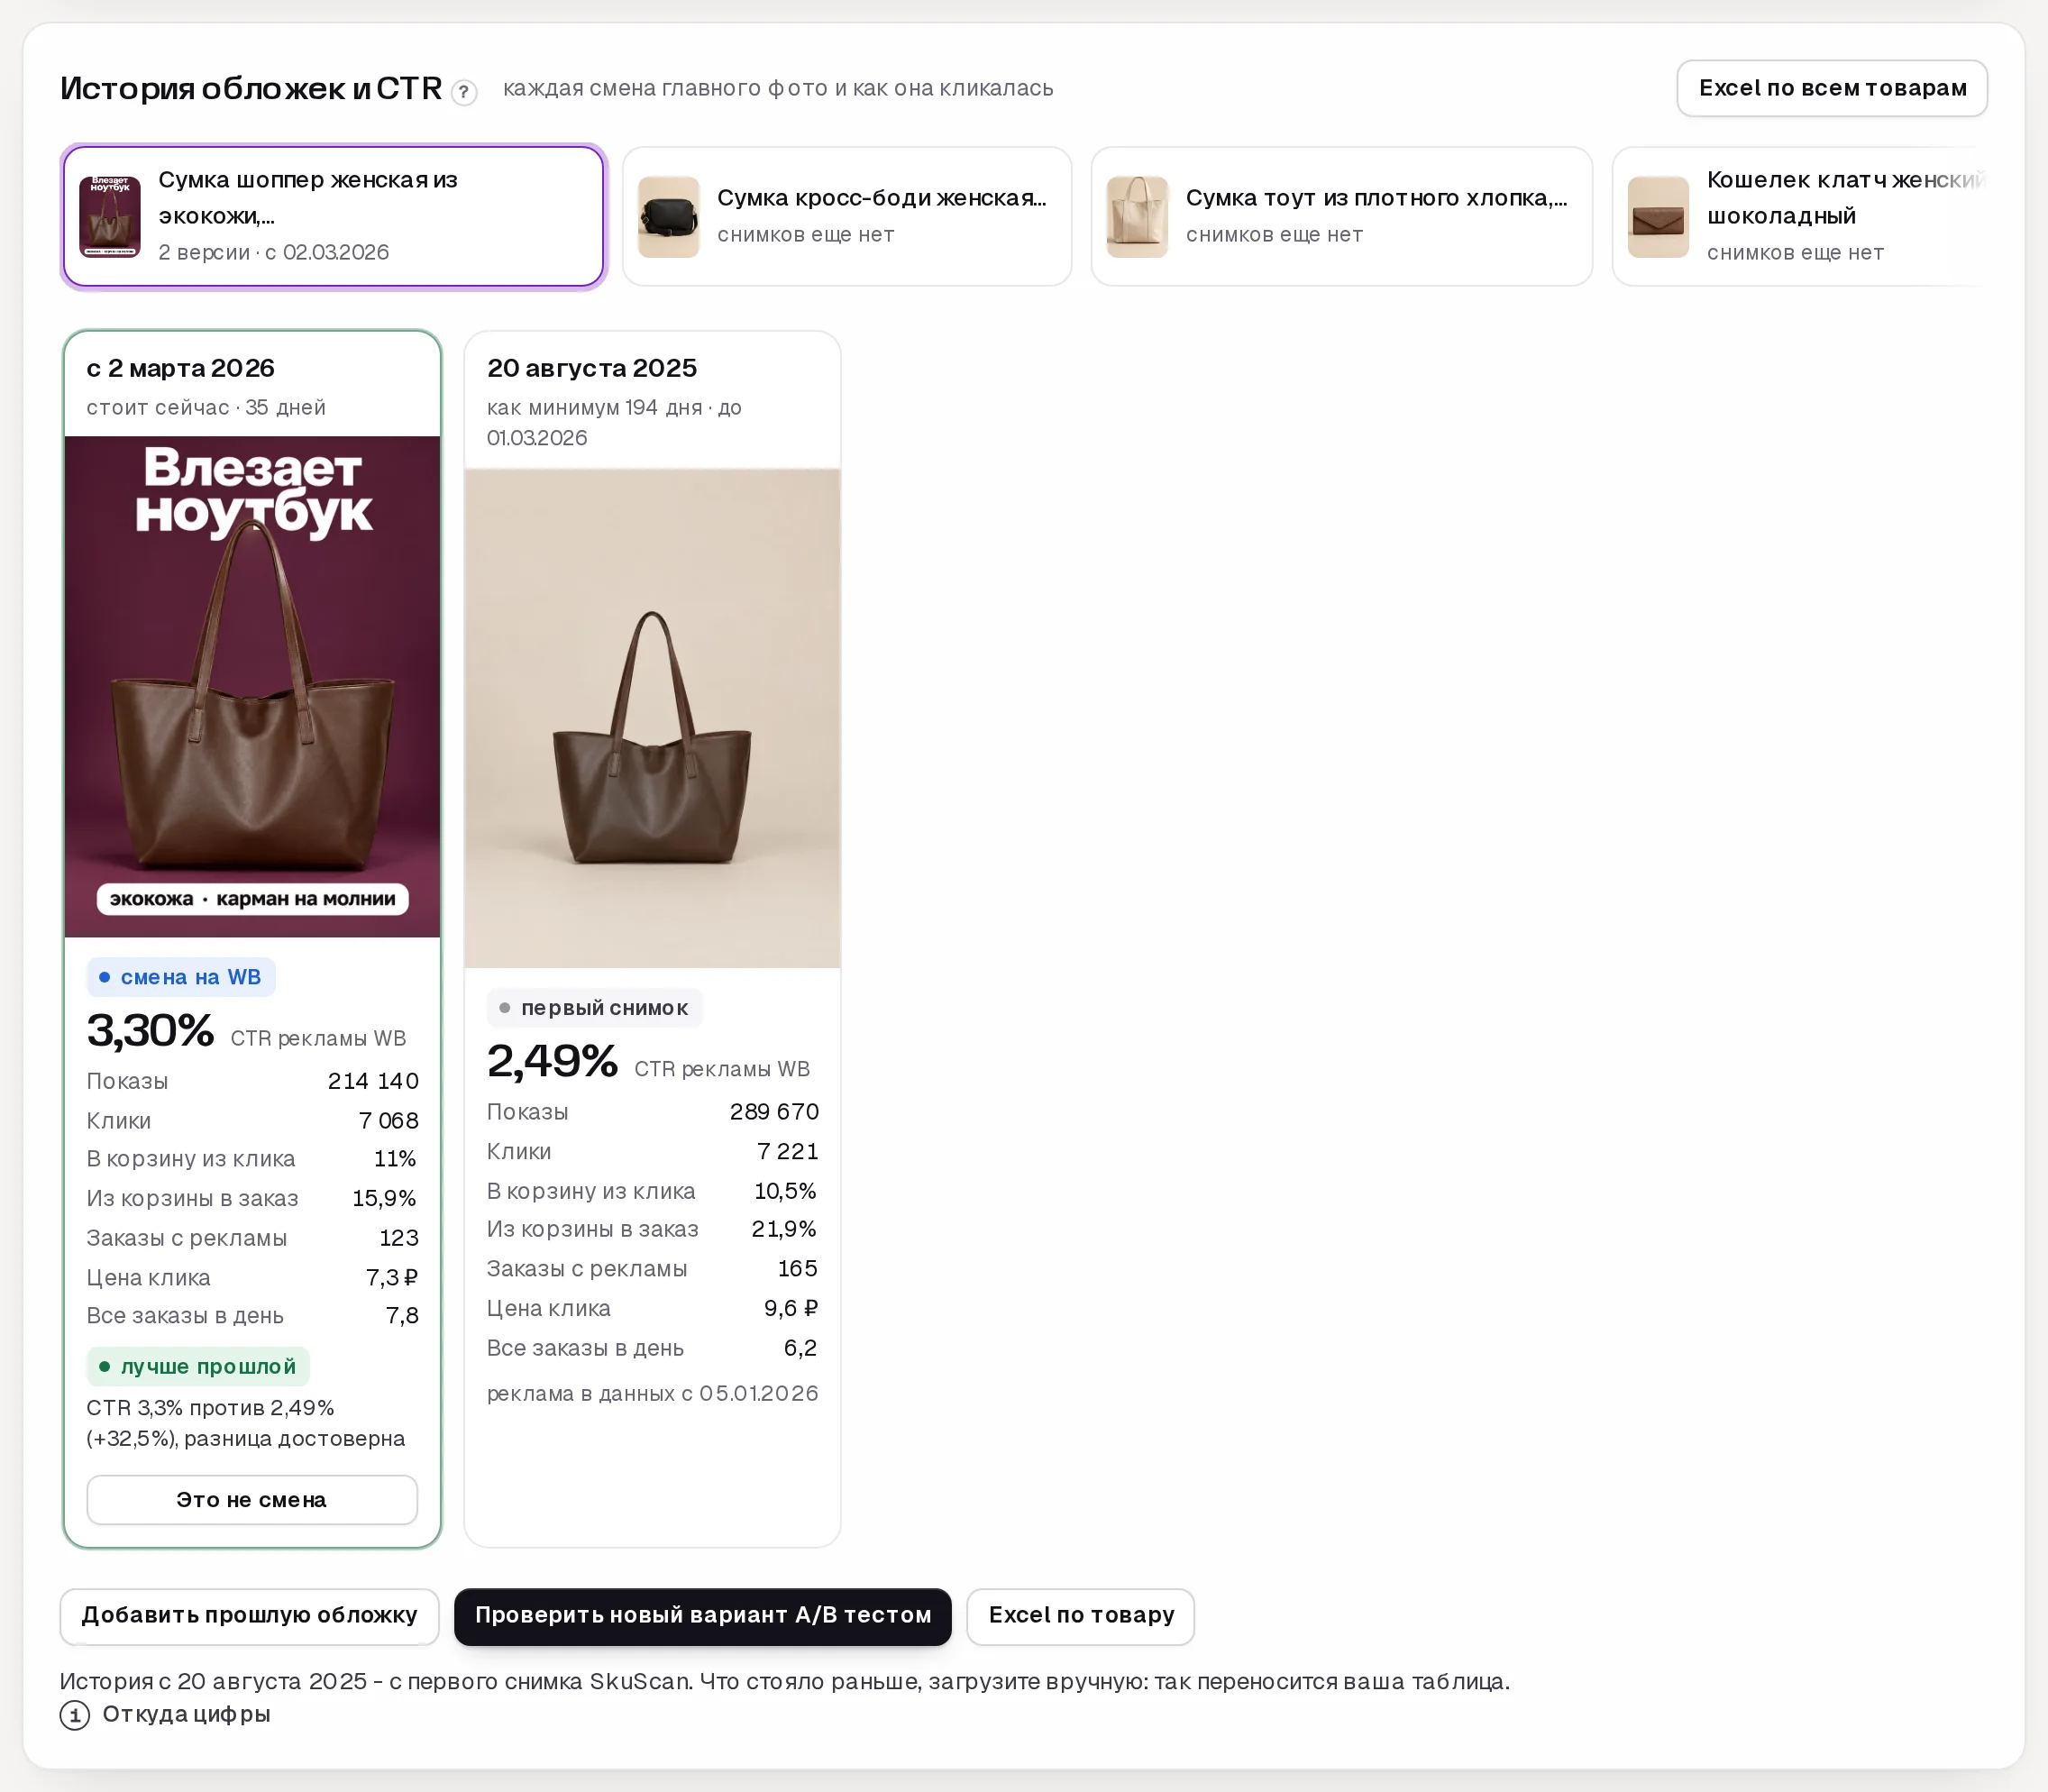2048x1792 pixels.
Task: Click the Это не смена button
Action: (252, 1499)
